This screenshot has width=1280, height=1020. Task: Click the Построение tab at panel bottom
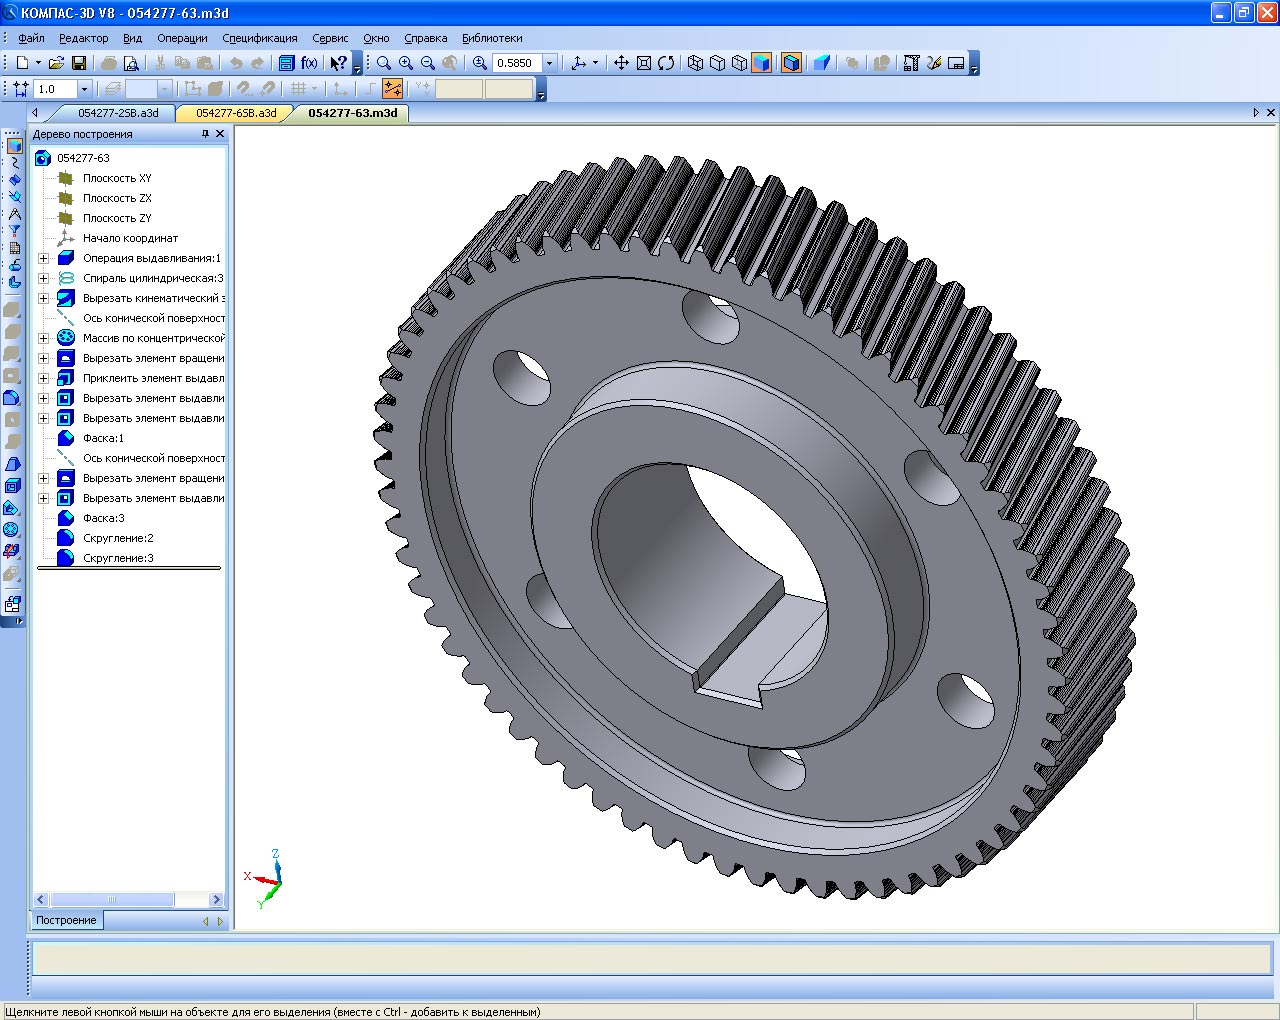tap(66, 920)
